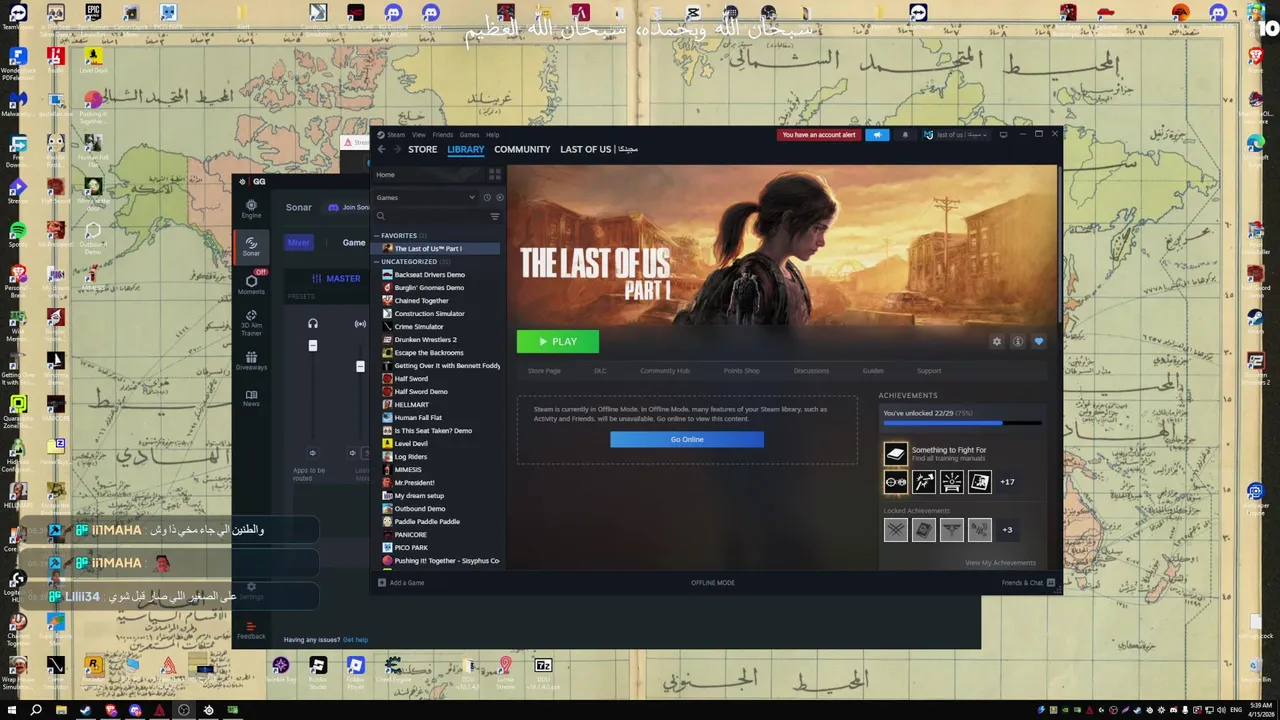Expand the Games filter dropdown
Screen dimensions: 1280x720
425,198
